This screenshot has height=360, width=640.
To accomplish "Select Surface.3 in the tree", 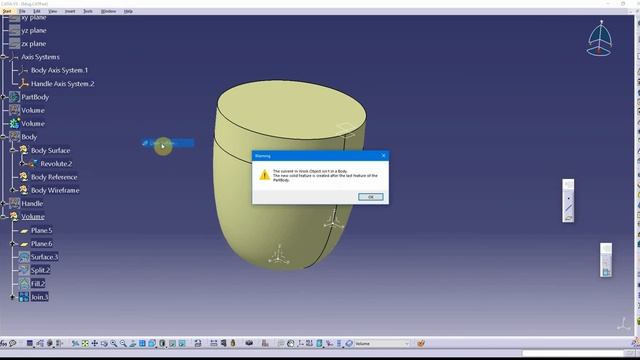I will click(44, 257).
